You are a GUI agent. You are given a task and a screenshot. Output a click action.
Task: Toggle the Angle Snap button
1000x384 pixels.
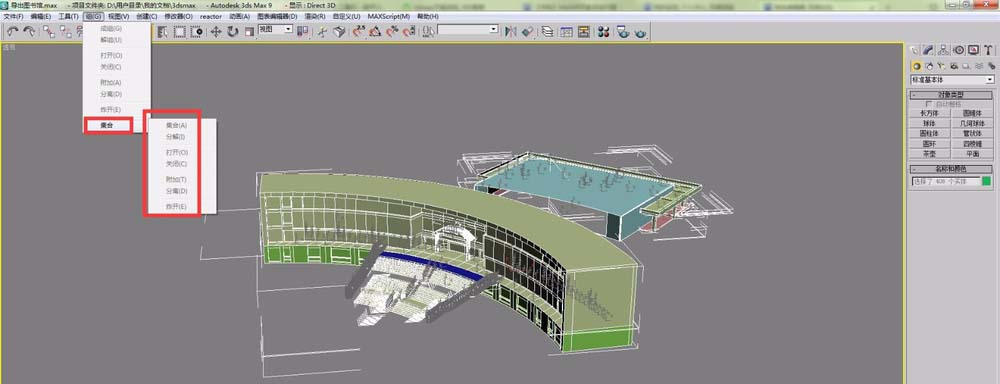[376, 31]
